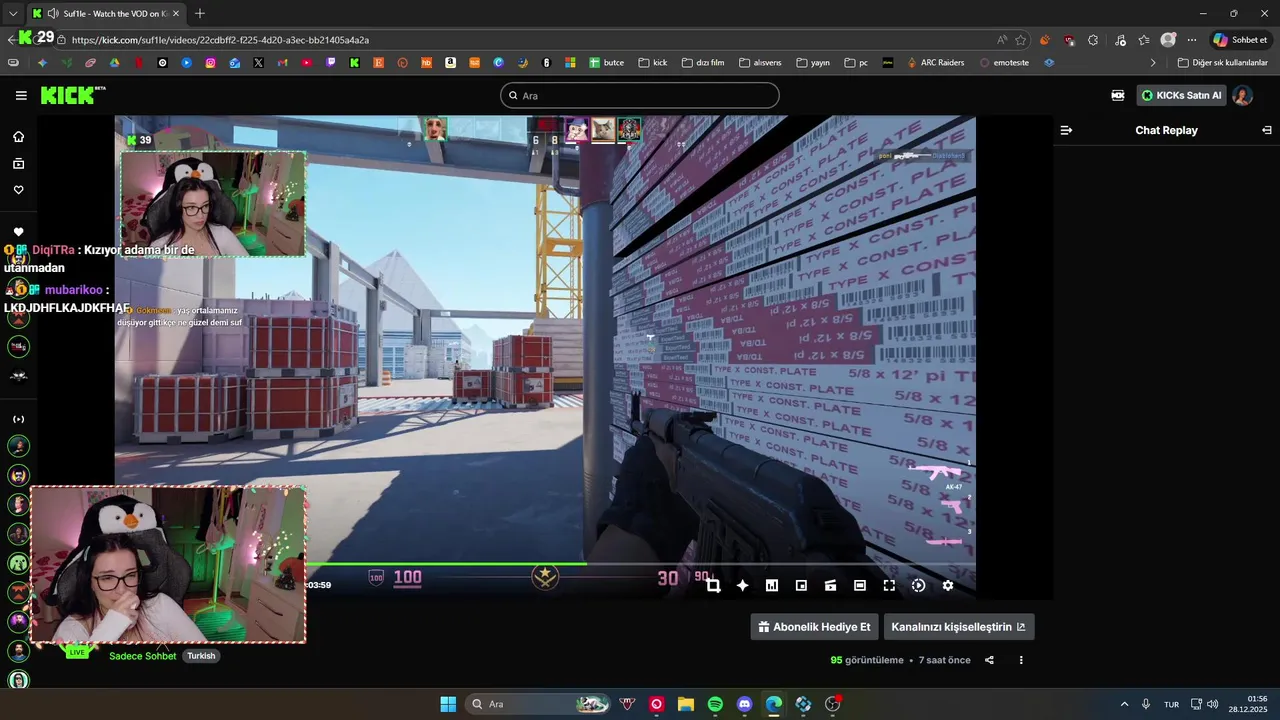Image resolution: width=1280 pixels, height=720 pixels.
Task: Open playback speed control
Action: point(918,586)
